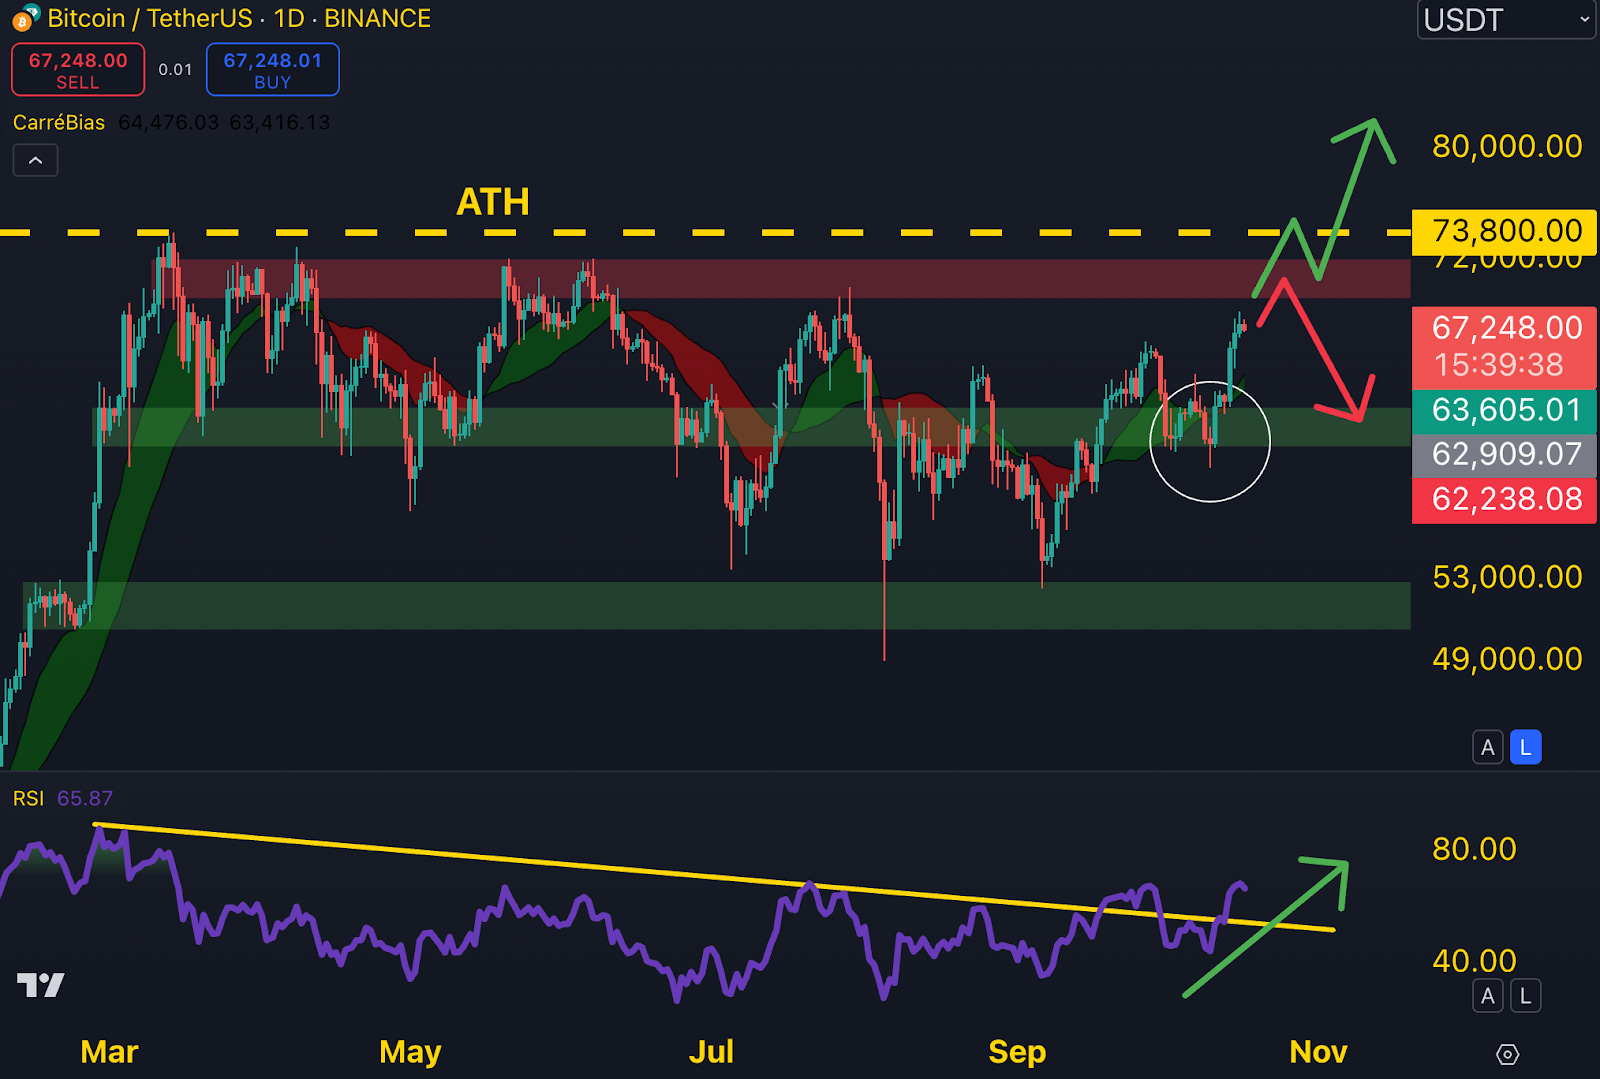Click the 15:39:38 countdown timer
This screenshot has width=1600, height=1079.
[x=1498, y=365]
